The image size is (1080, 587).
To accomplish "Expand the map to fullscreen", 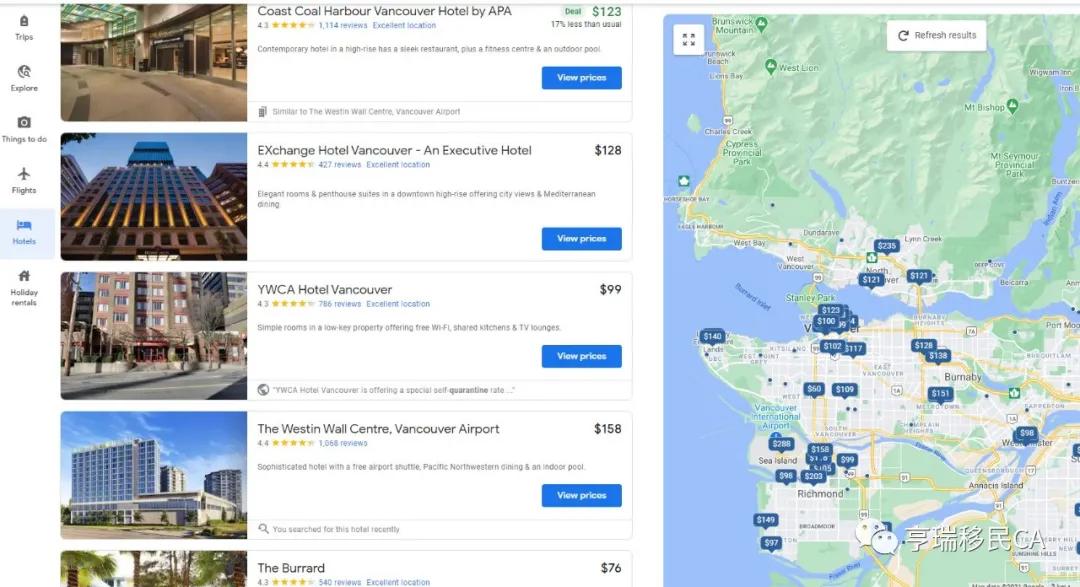I will coord(689,39).
